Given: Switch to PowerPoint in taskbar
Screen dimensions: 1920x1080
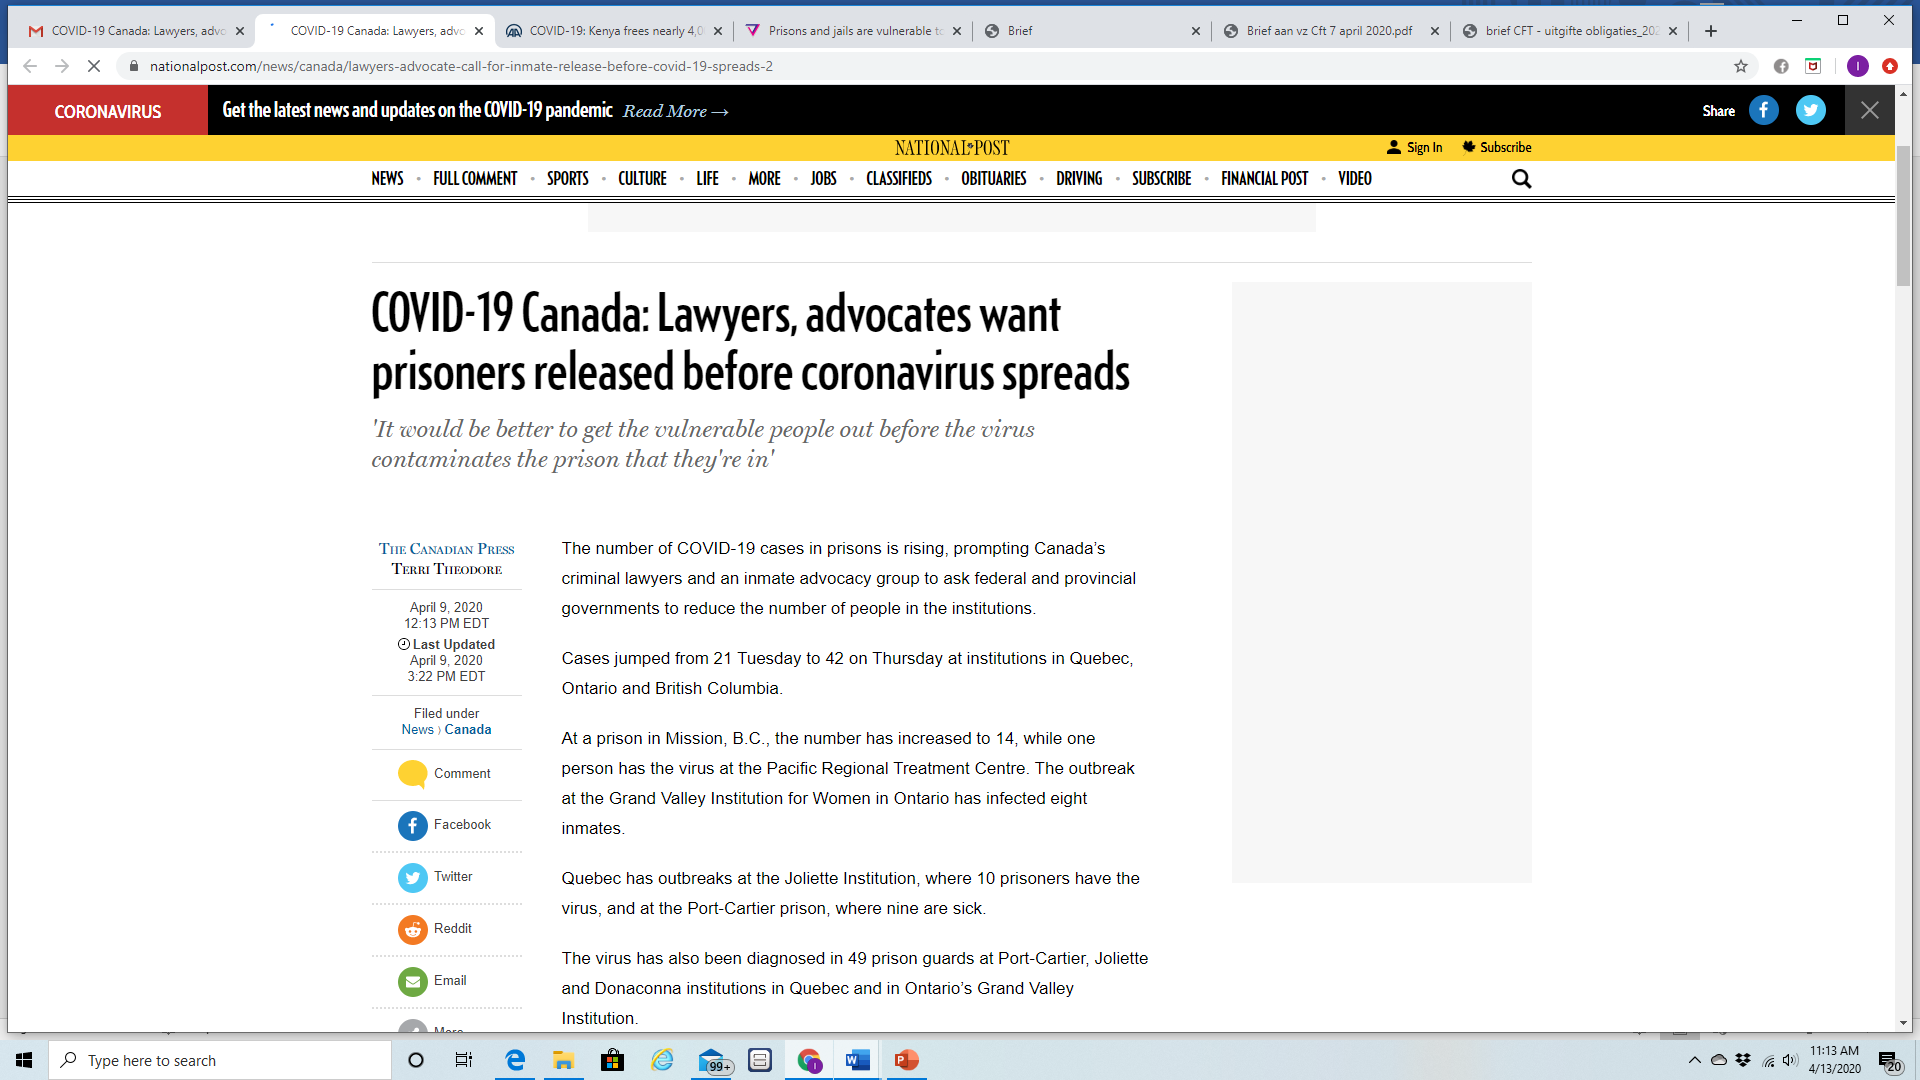Looking at the screenshot, I should point(906,1060).
